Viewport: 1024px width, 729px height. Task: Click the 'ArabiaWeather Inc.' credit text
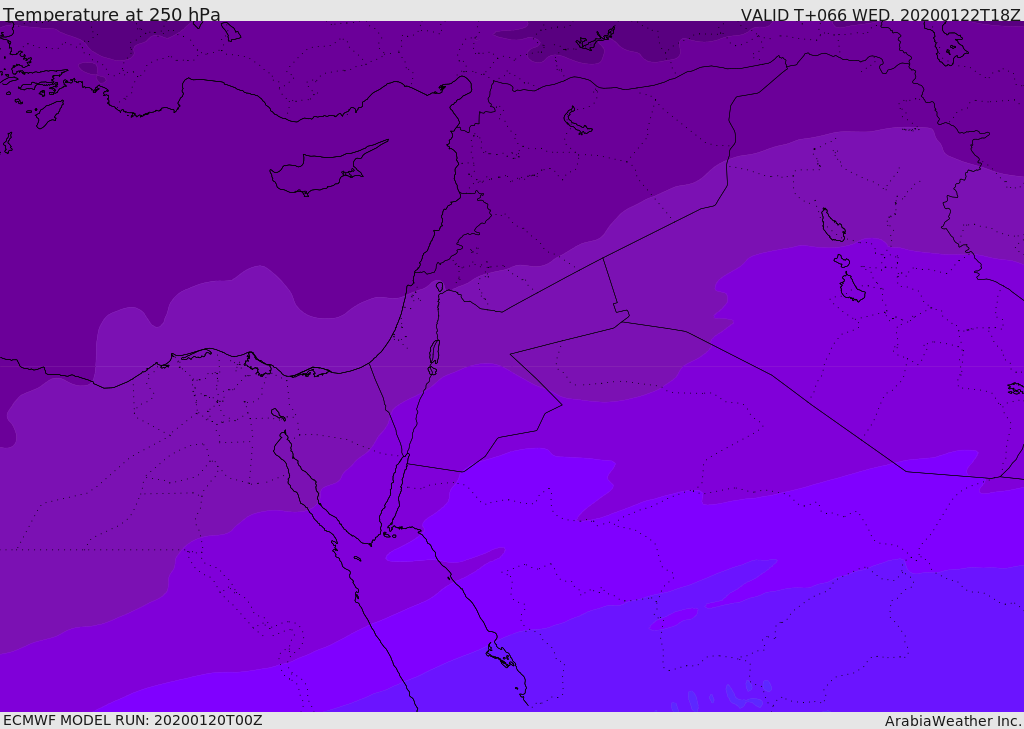[x=953, y=721]
